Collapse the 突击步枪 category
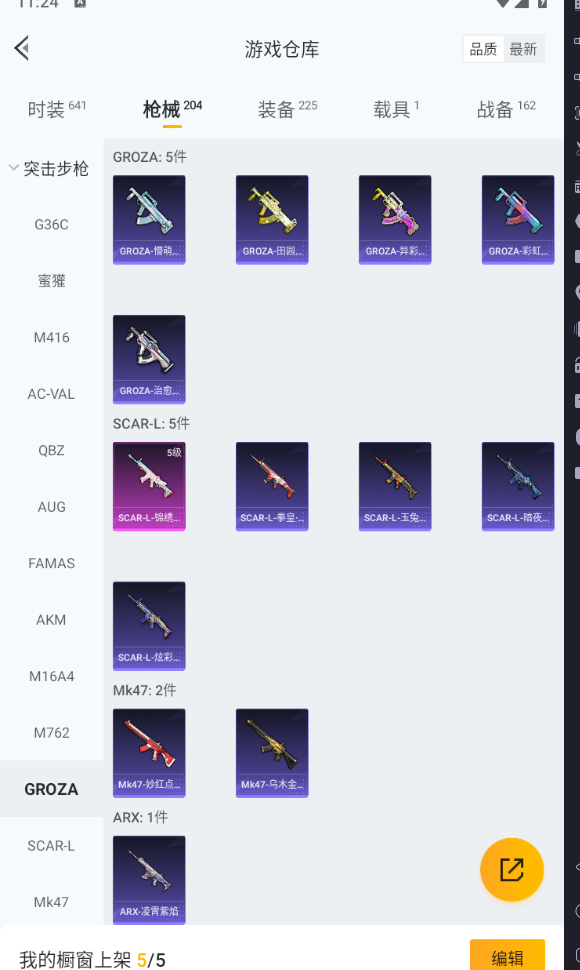This screenshot has width=580, height=970. click(49, 168)
